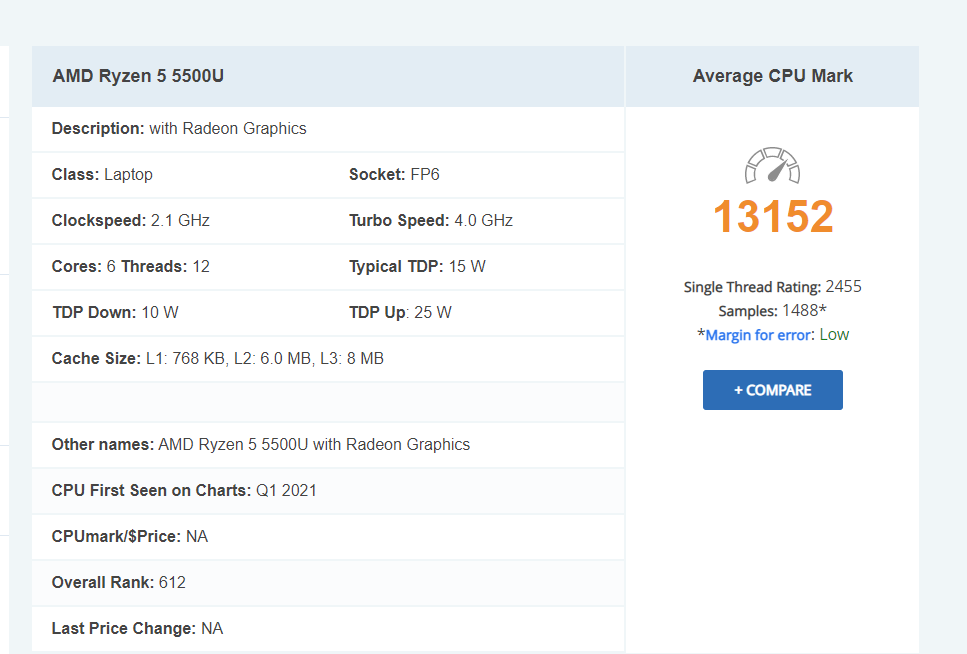Select the Other names row text

tap(261, 444)
